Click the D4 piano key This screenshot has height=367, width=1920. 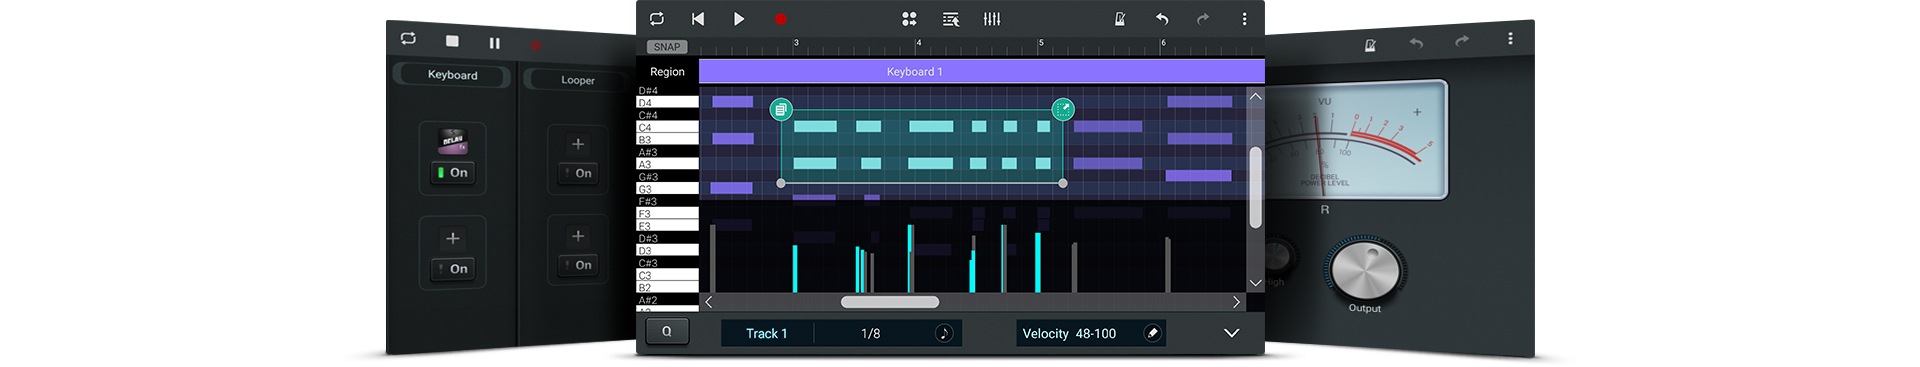pyautogui.click(x=667, y=102)
